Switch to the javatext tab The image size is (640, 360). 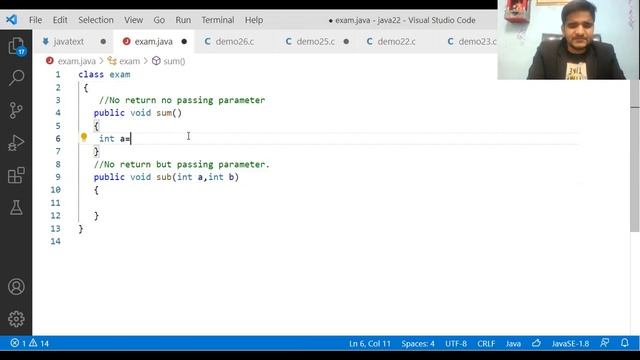73,41
